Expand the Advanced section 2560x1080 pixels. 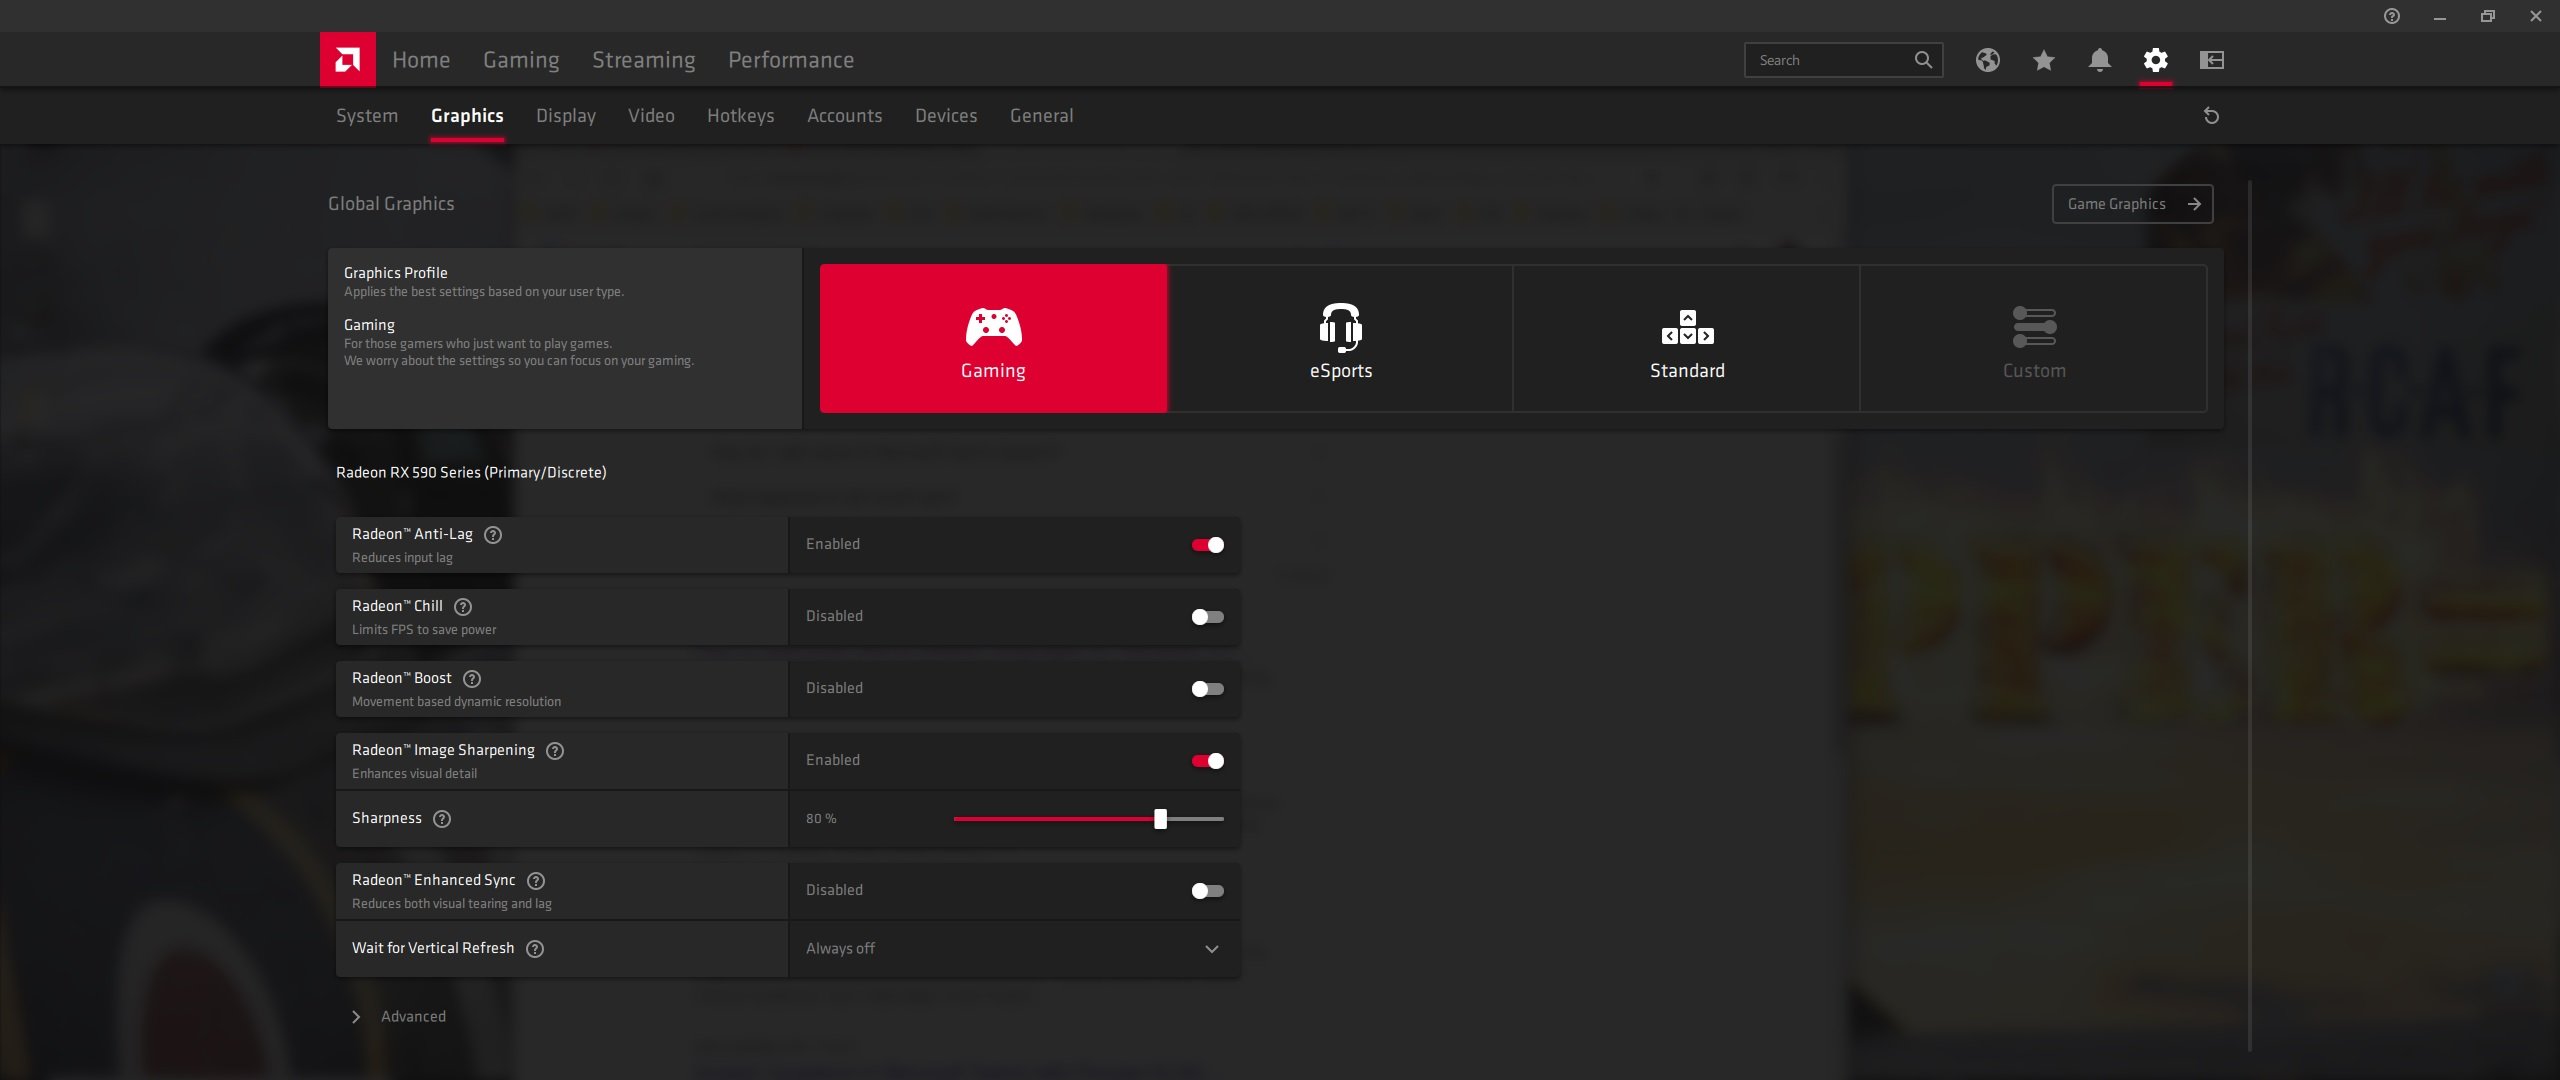click(x=399, y=1017)
